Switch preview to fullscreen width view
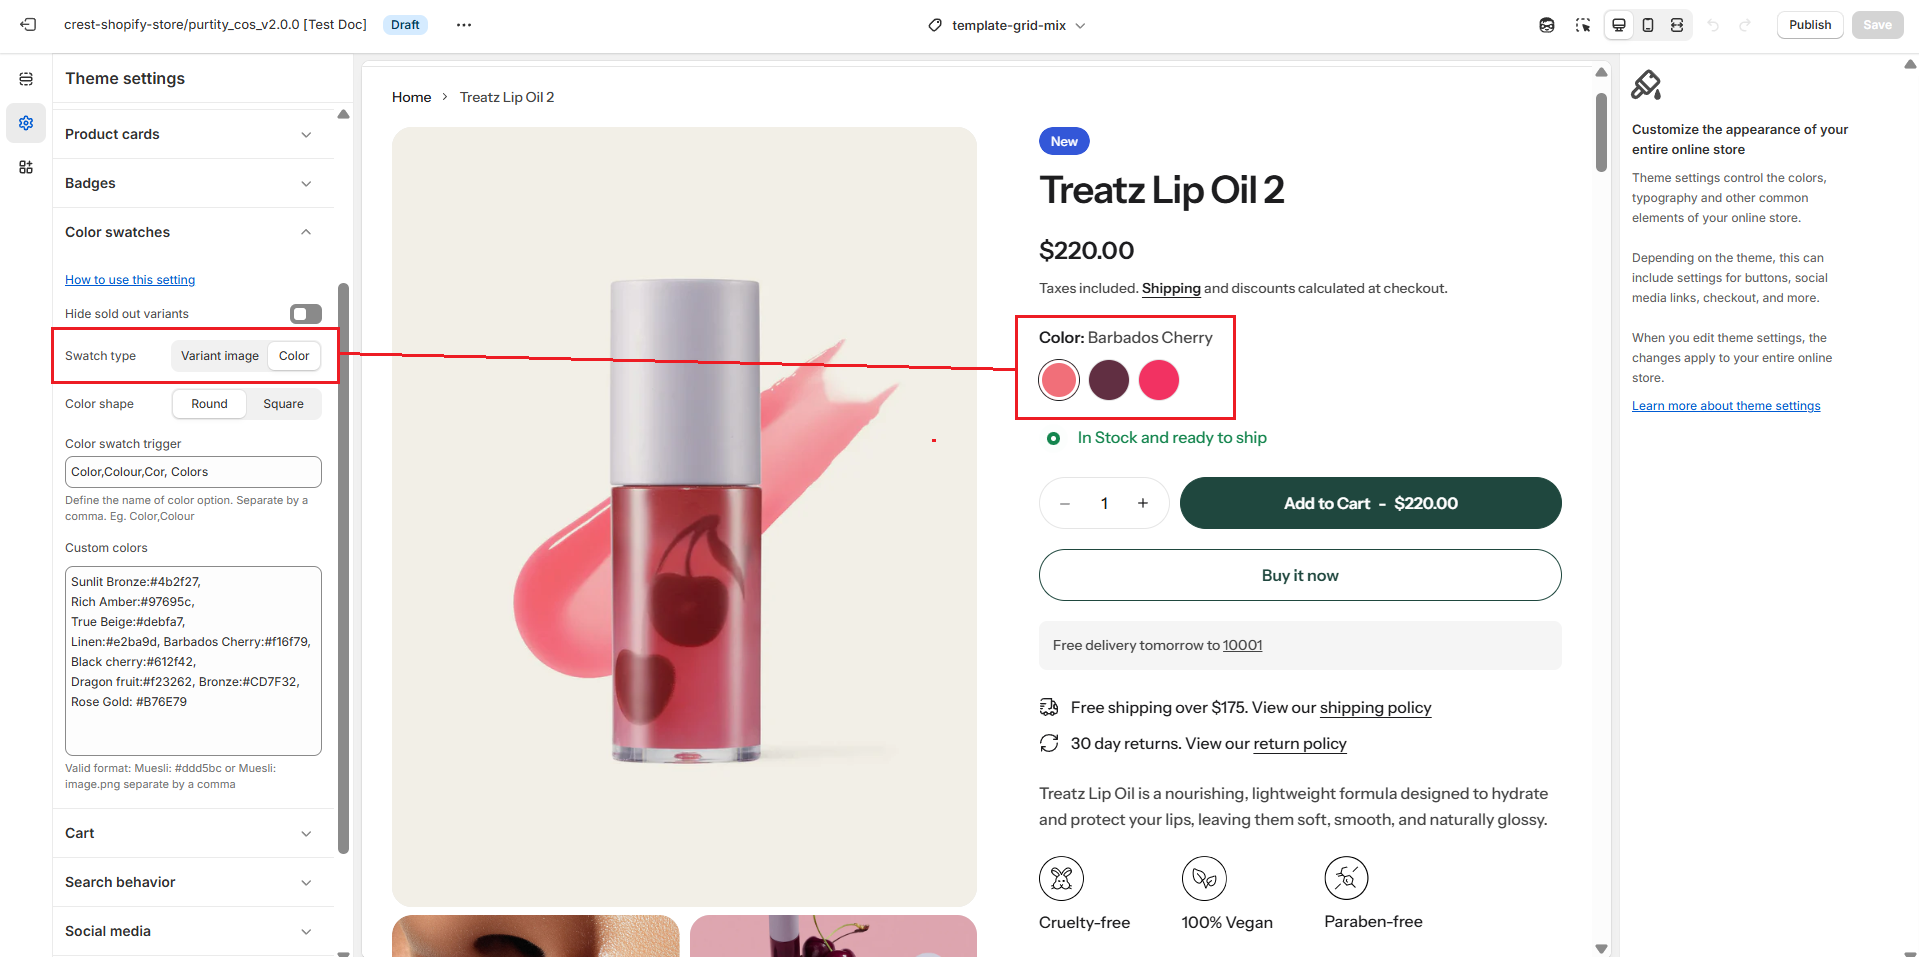The width and height of the screenshot is (1919, 957). 1677,25
